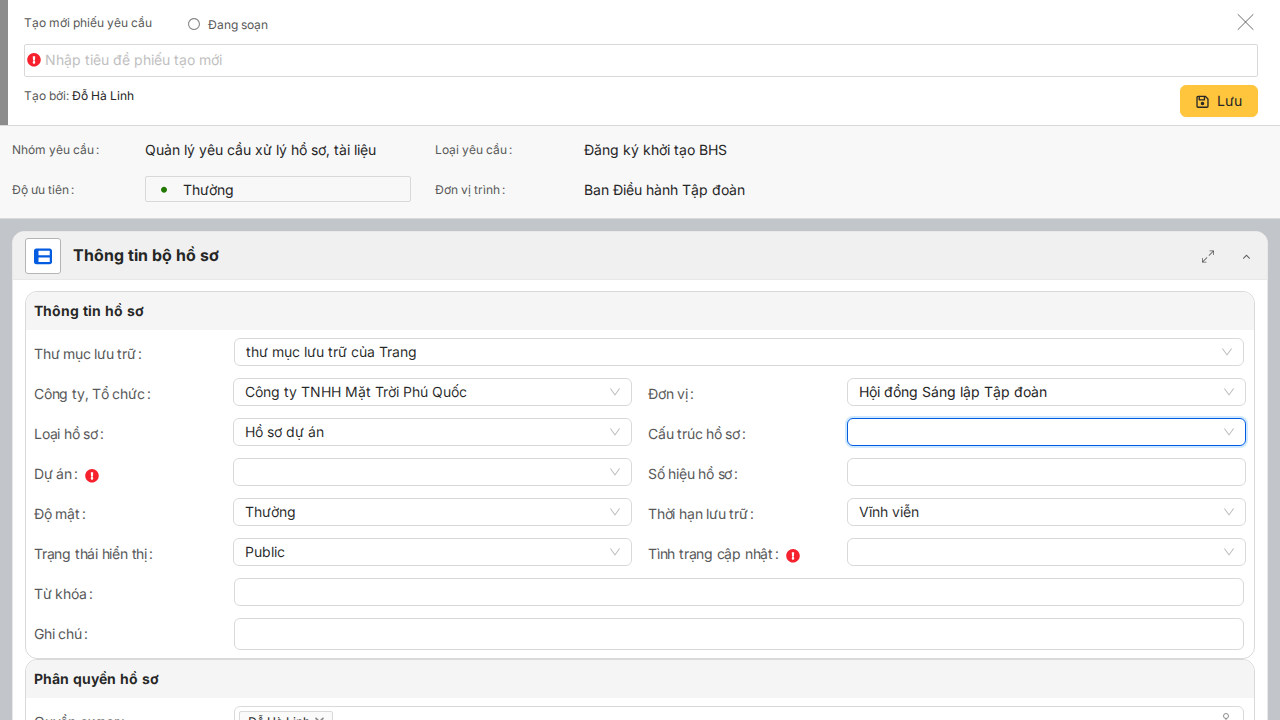Focus the Số hiệu hồ sơ text field

coord(1045,472)
